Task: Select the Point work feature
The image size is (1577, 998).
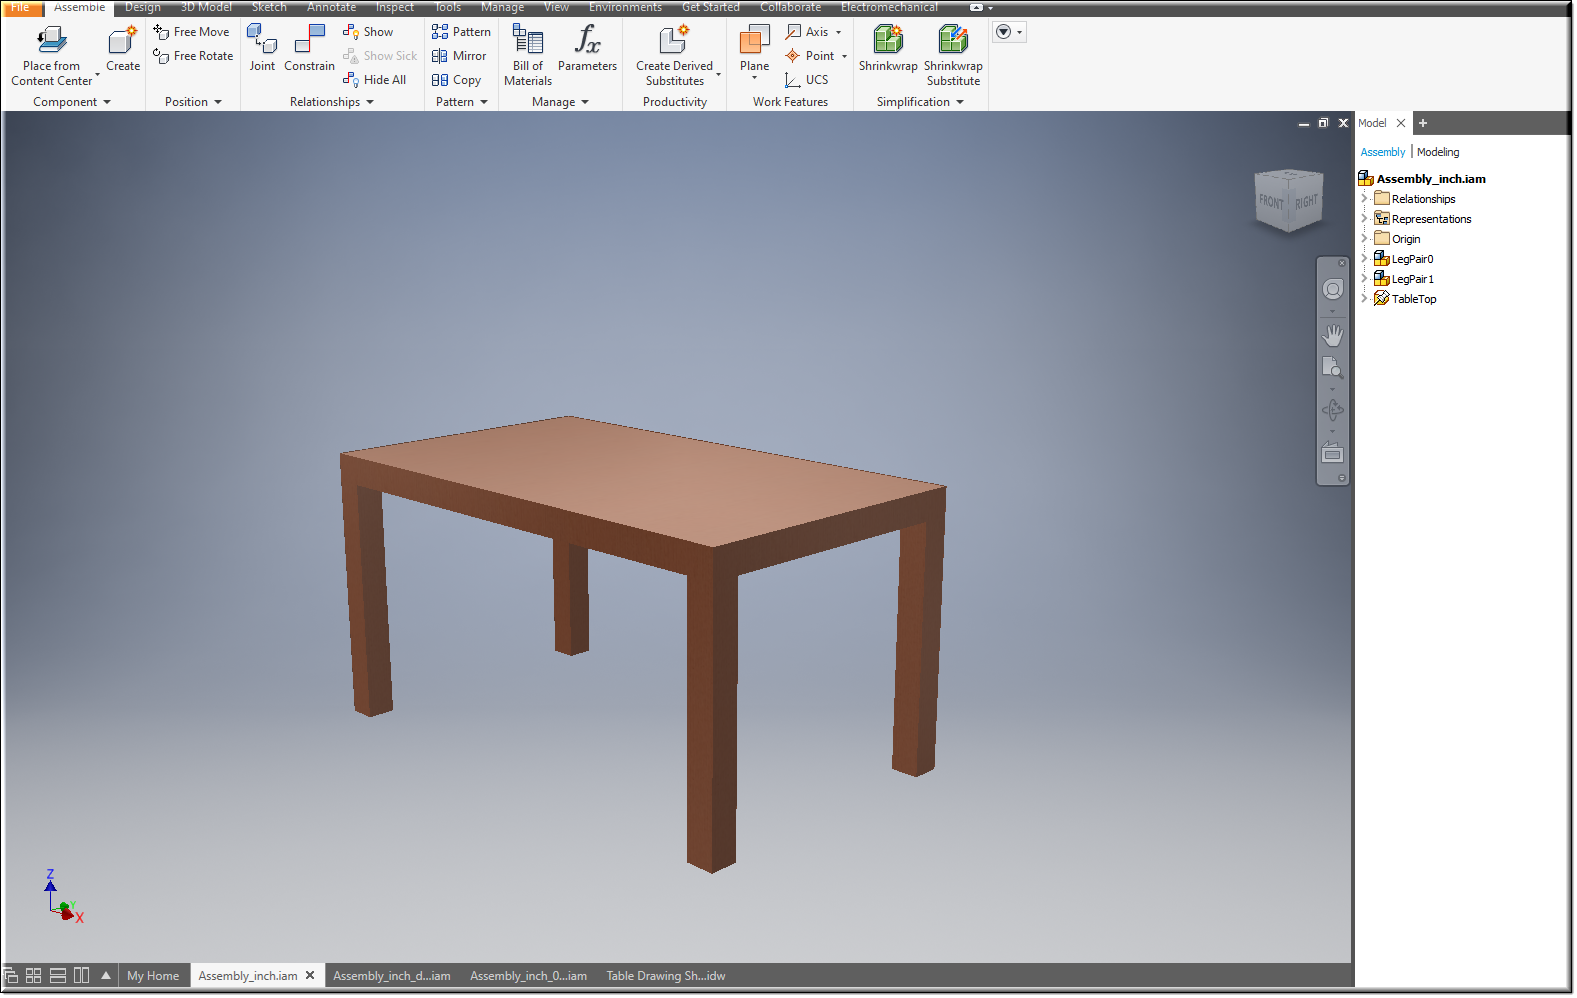Action: [x=809, y=56]
